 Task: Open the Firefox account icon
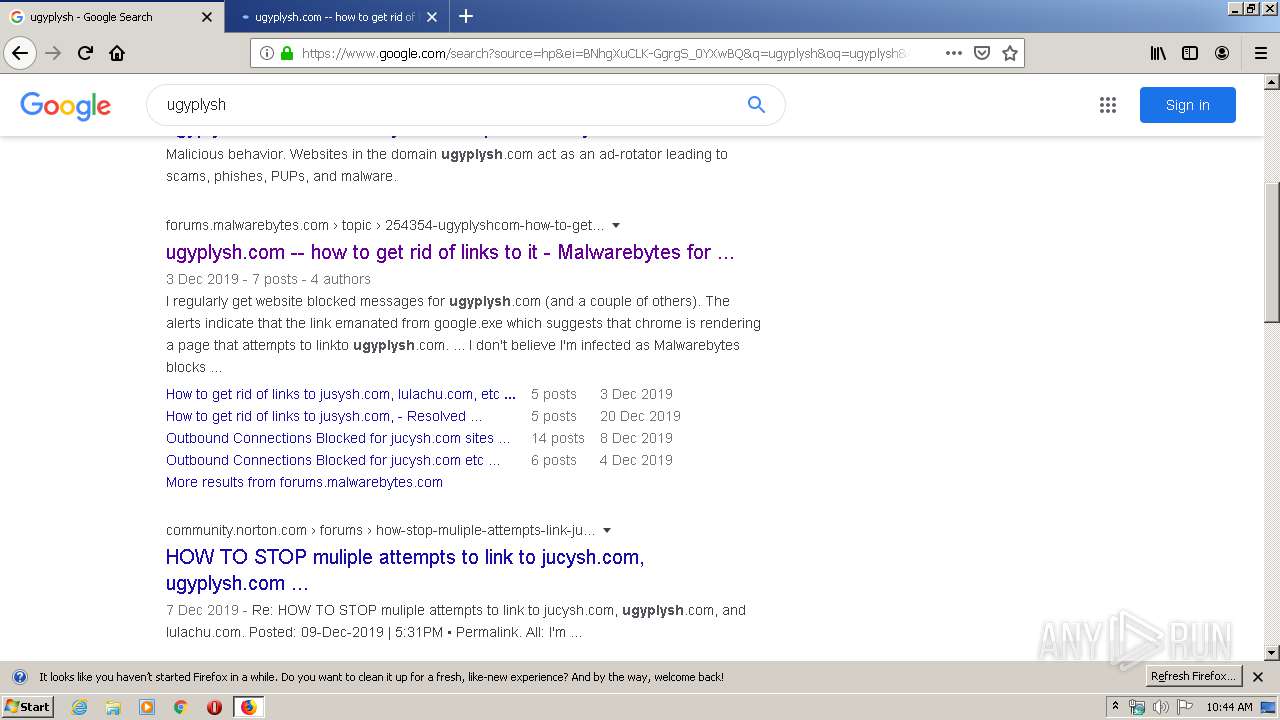pyautogui.click(x=1222, y=53)
